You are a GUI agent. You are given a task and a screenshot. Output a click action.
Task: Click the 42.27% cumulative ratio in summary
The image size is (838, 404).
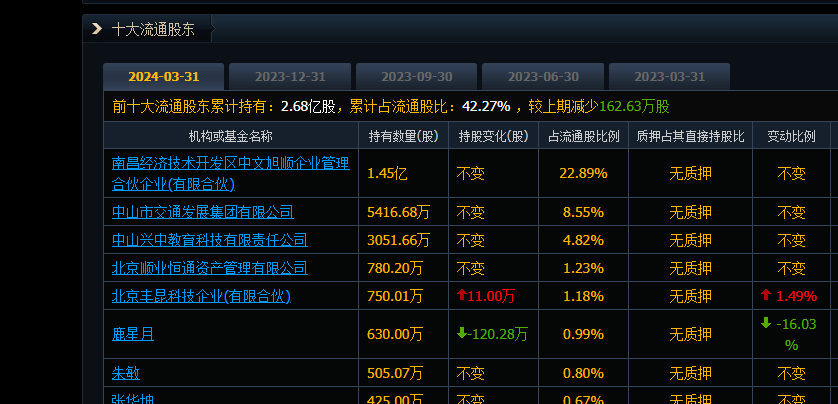[x=486, y=106]
